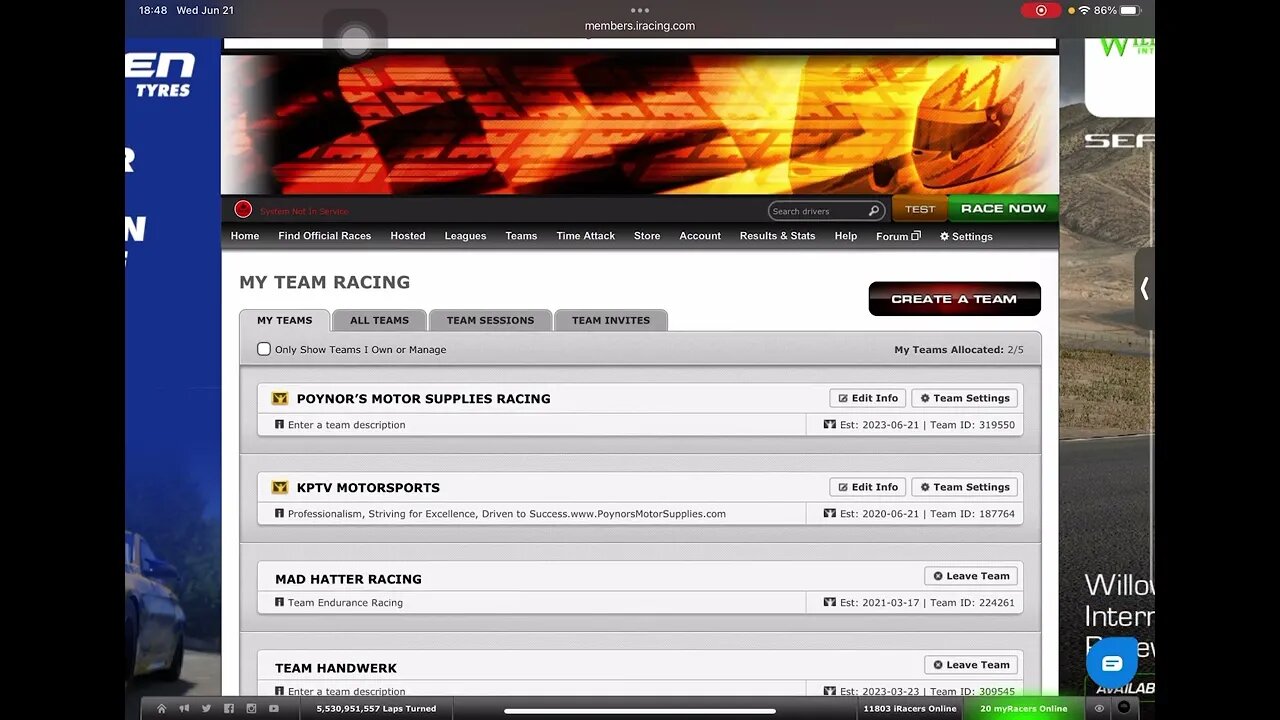The width and height of the screenshot is (1280, 720).
Task: Open Settings in the navigation bar
Action: 966,236
